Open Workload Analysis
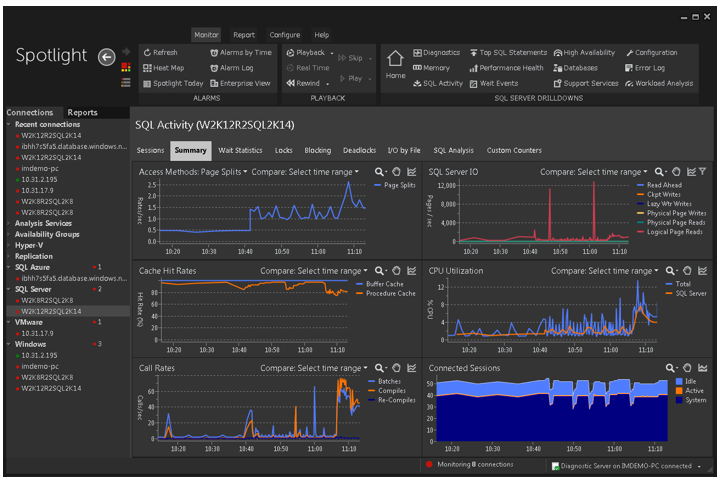Image resolution: width=722 pixels, height=482 pixels. 659,83
